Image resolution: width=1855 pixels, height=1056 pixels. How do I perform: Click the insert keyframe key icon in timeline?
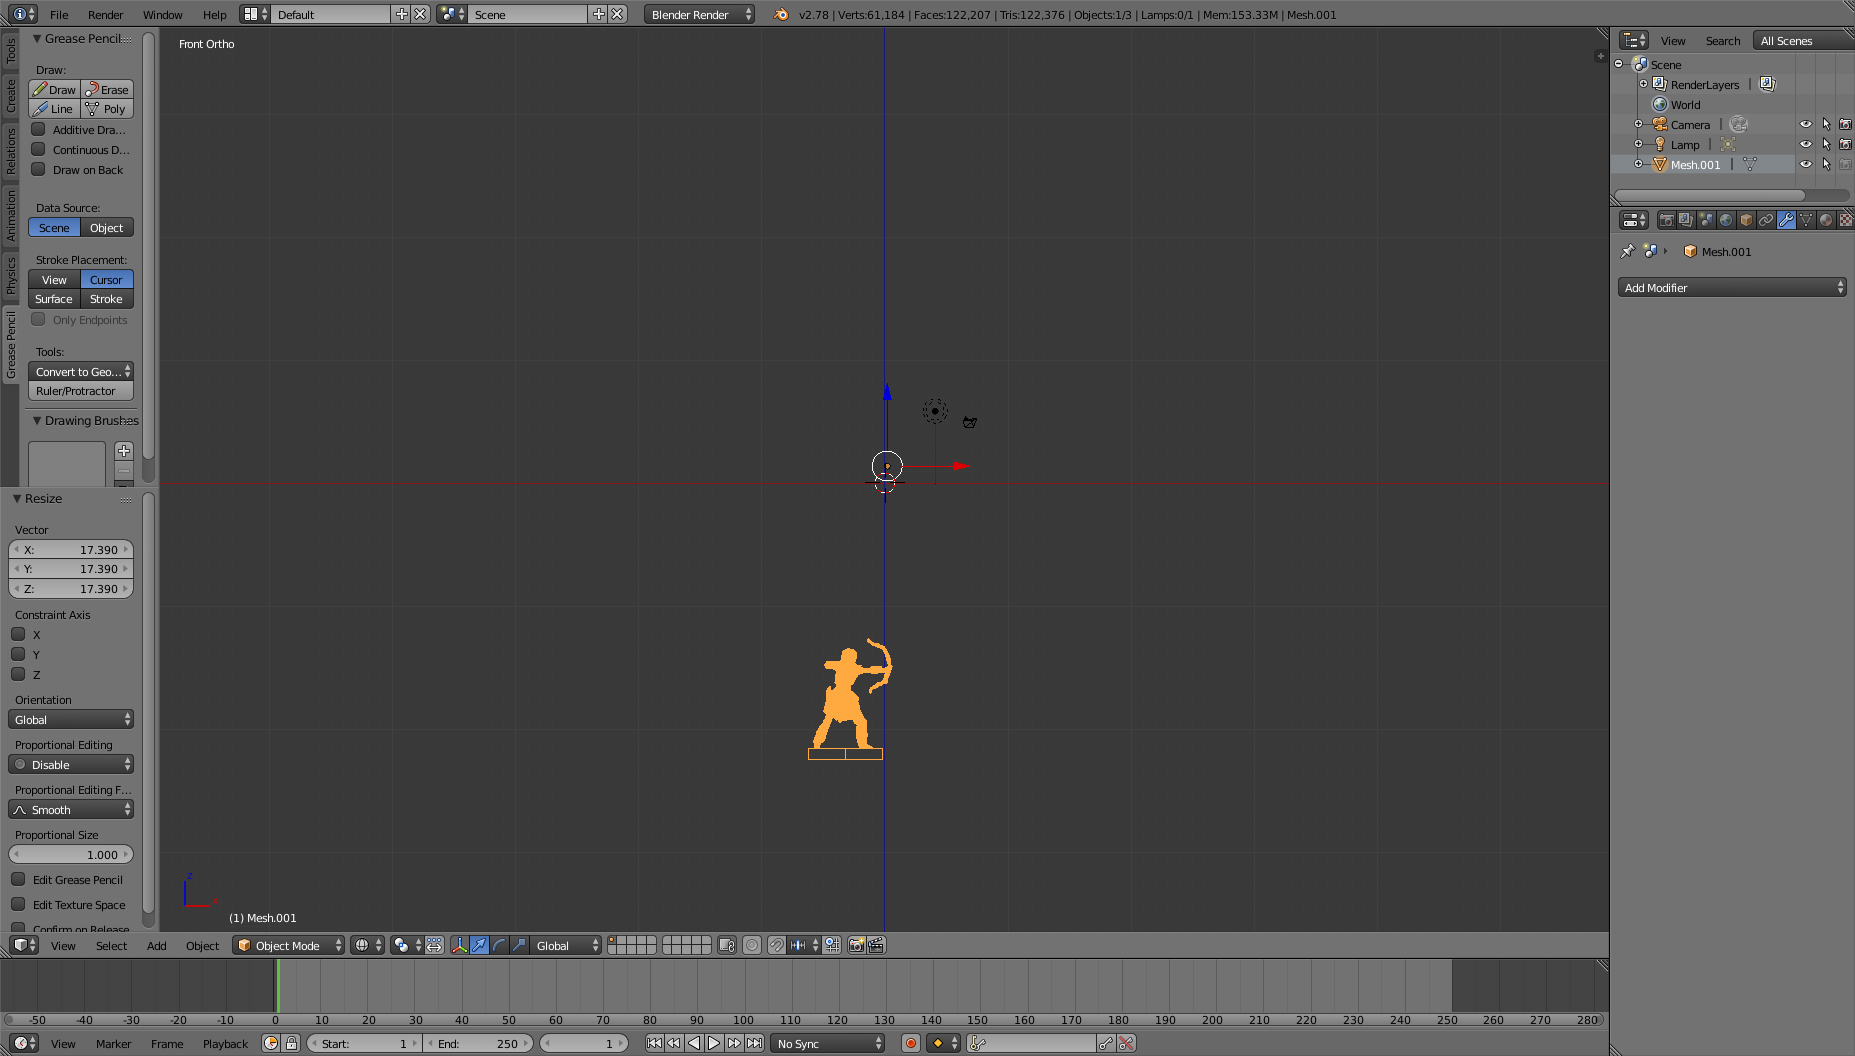point(1106,1043)
